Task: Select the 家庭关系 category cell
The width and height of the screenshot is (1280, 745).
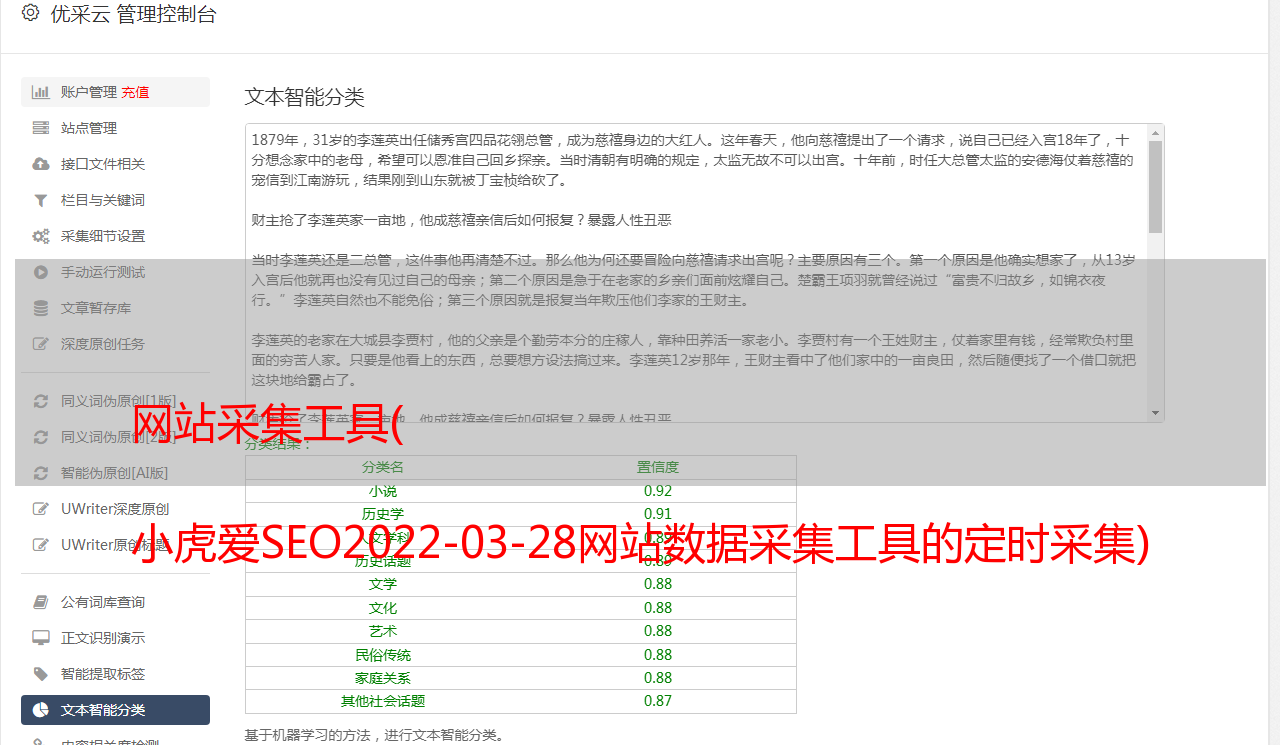Action: click(383, 678)
